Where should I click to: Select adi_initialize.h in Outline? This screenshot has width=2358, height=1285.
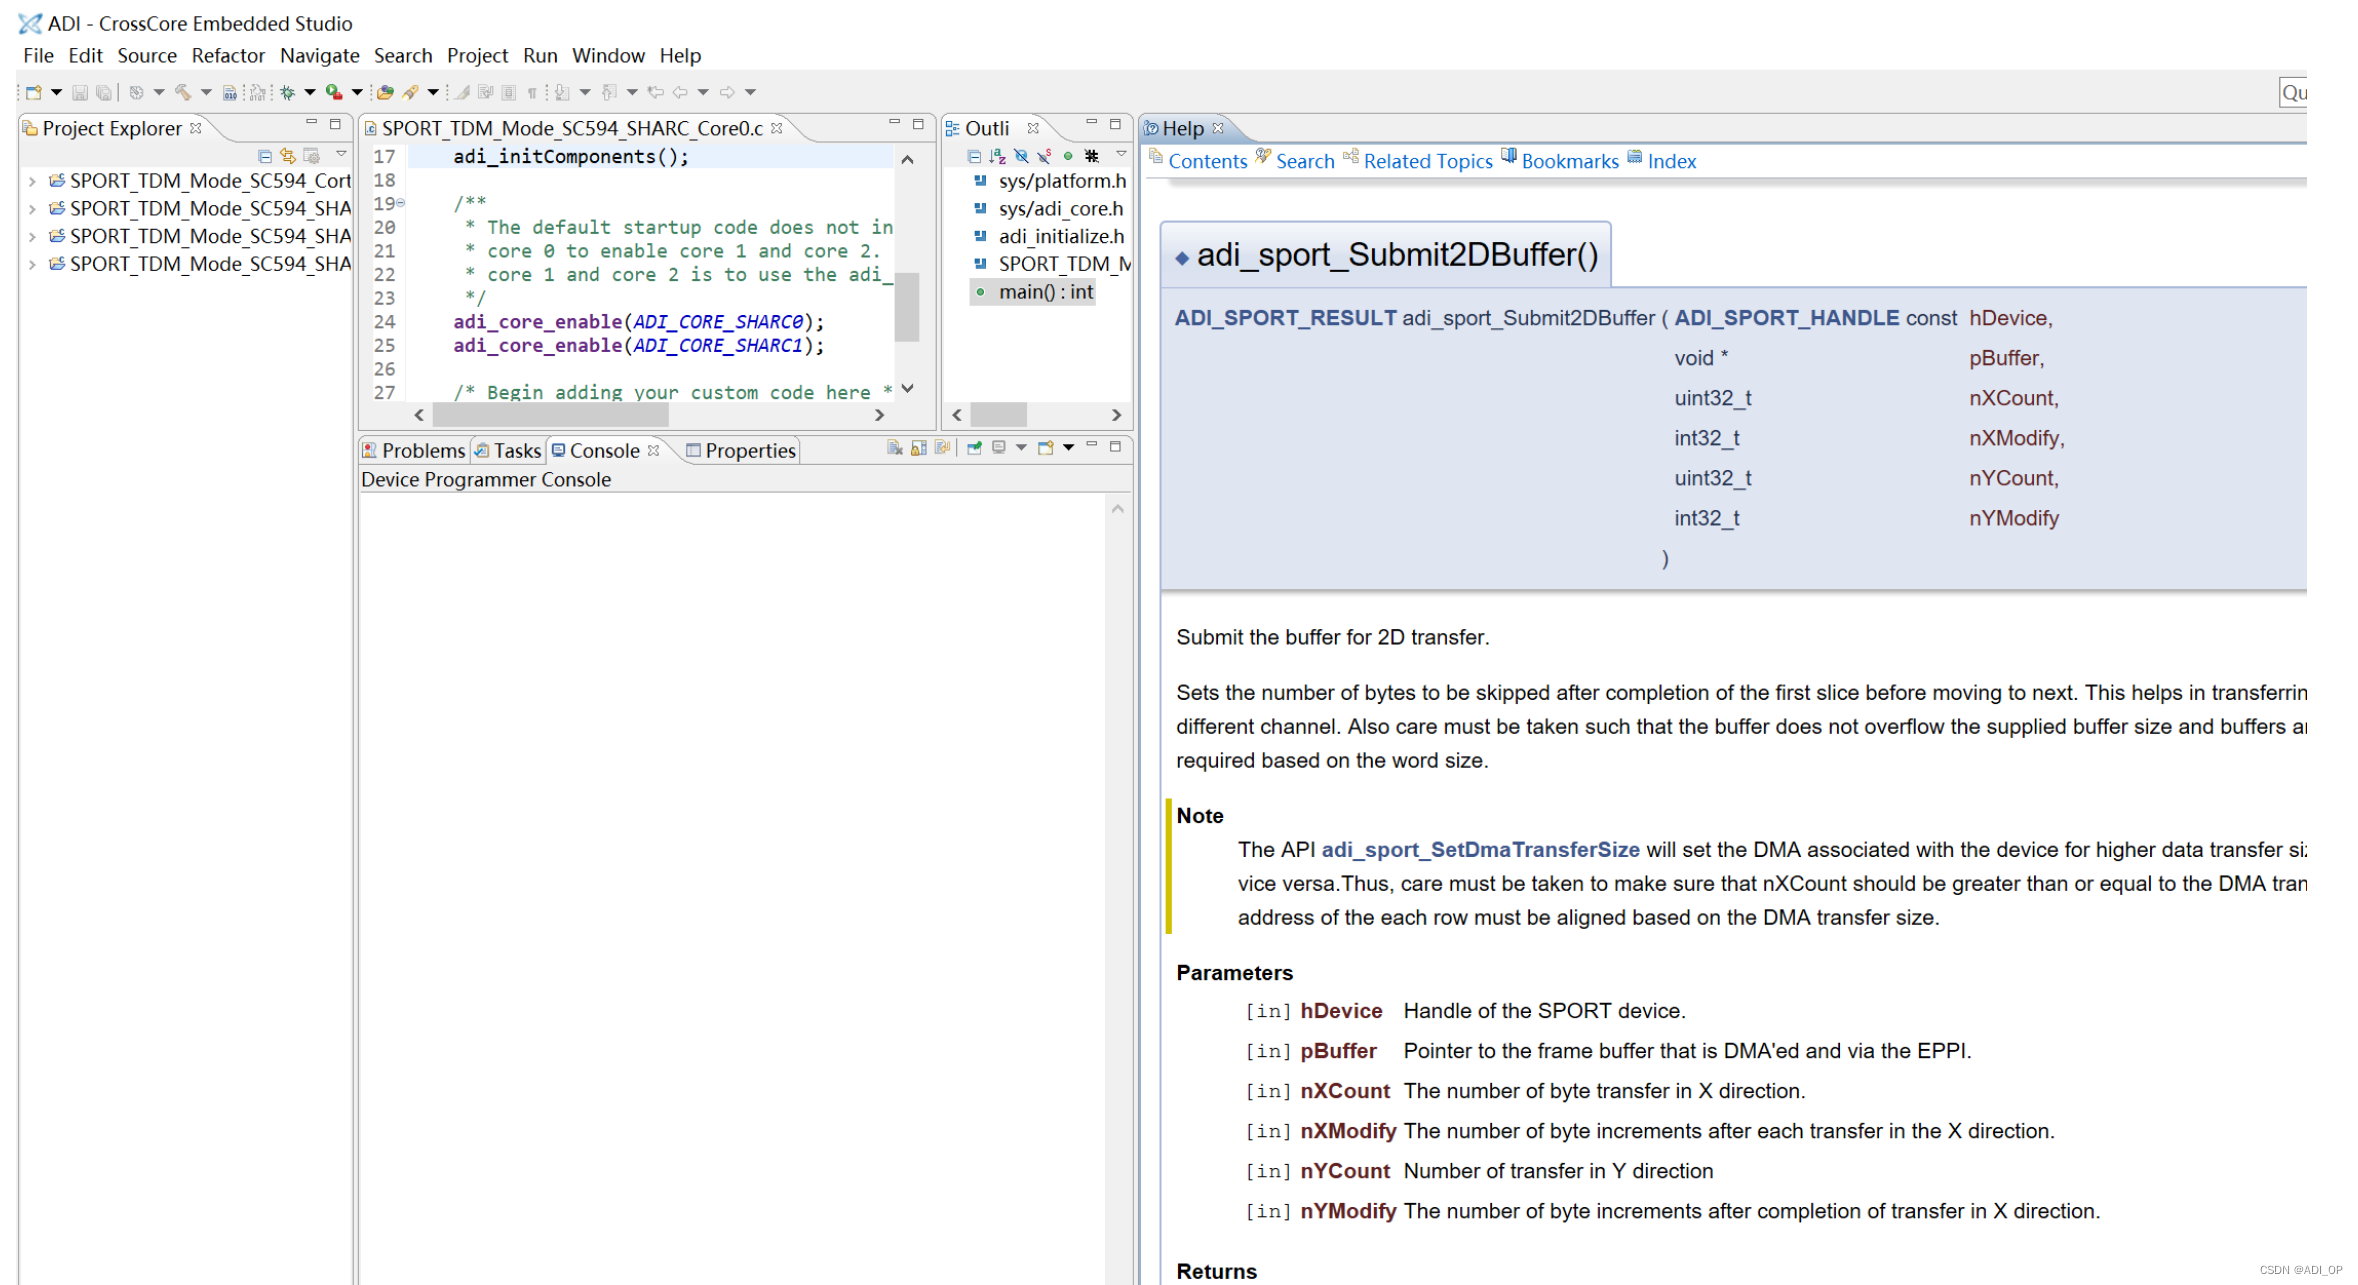[1061, 237]
